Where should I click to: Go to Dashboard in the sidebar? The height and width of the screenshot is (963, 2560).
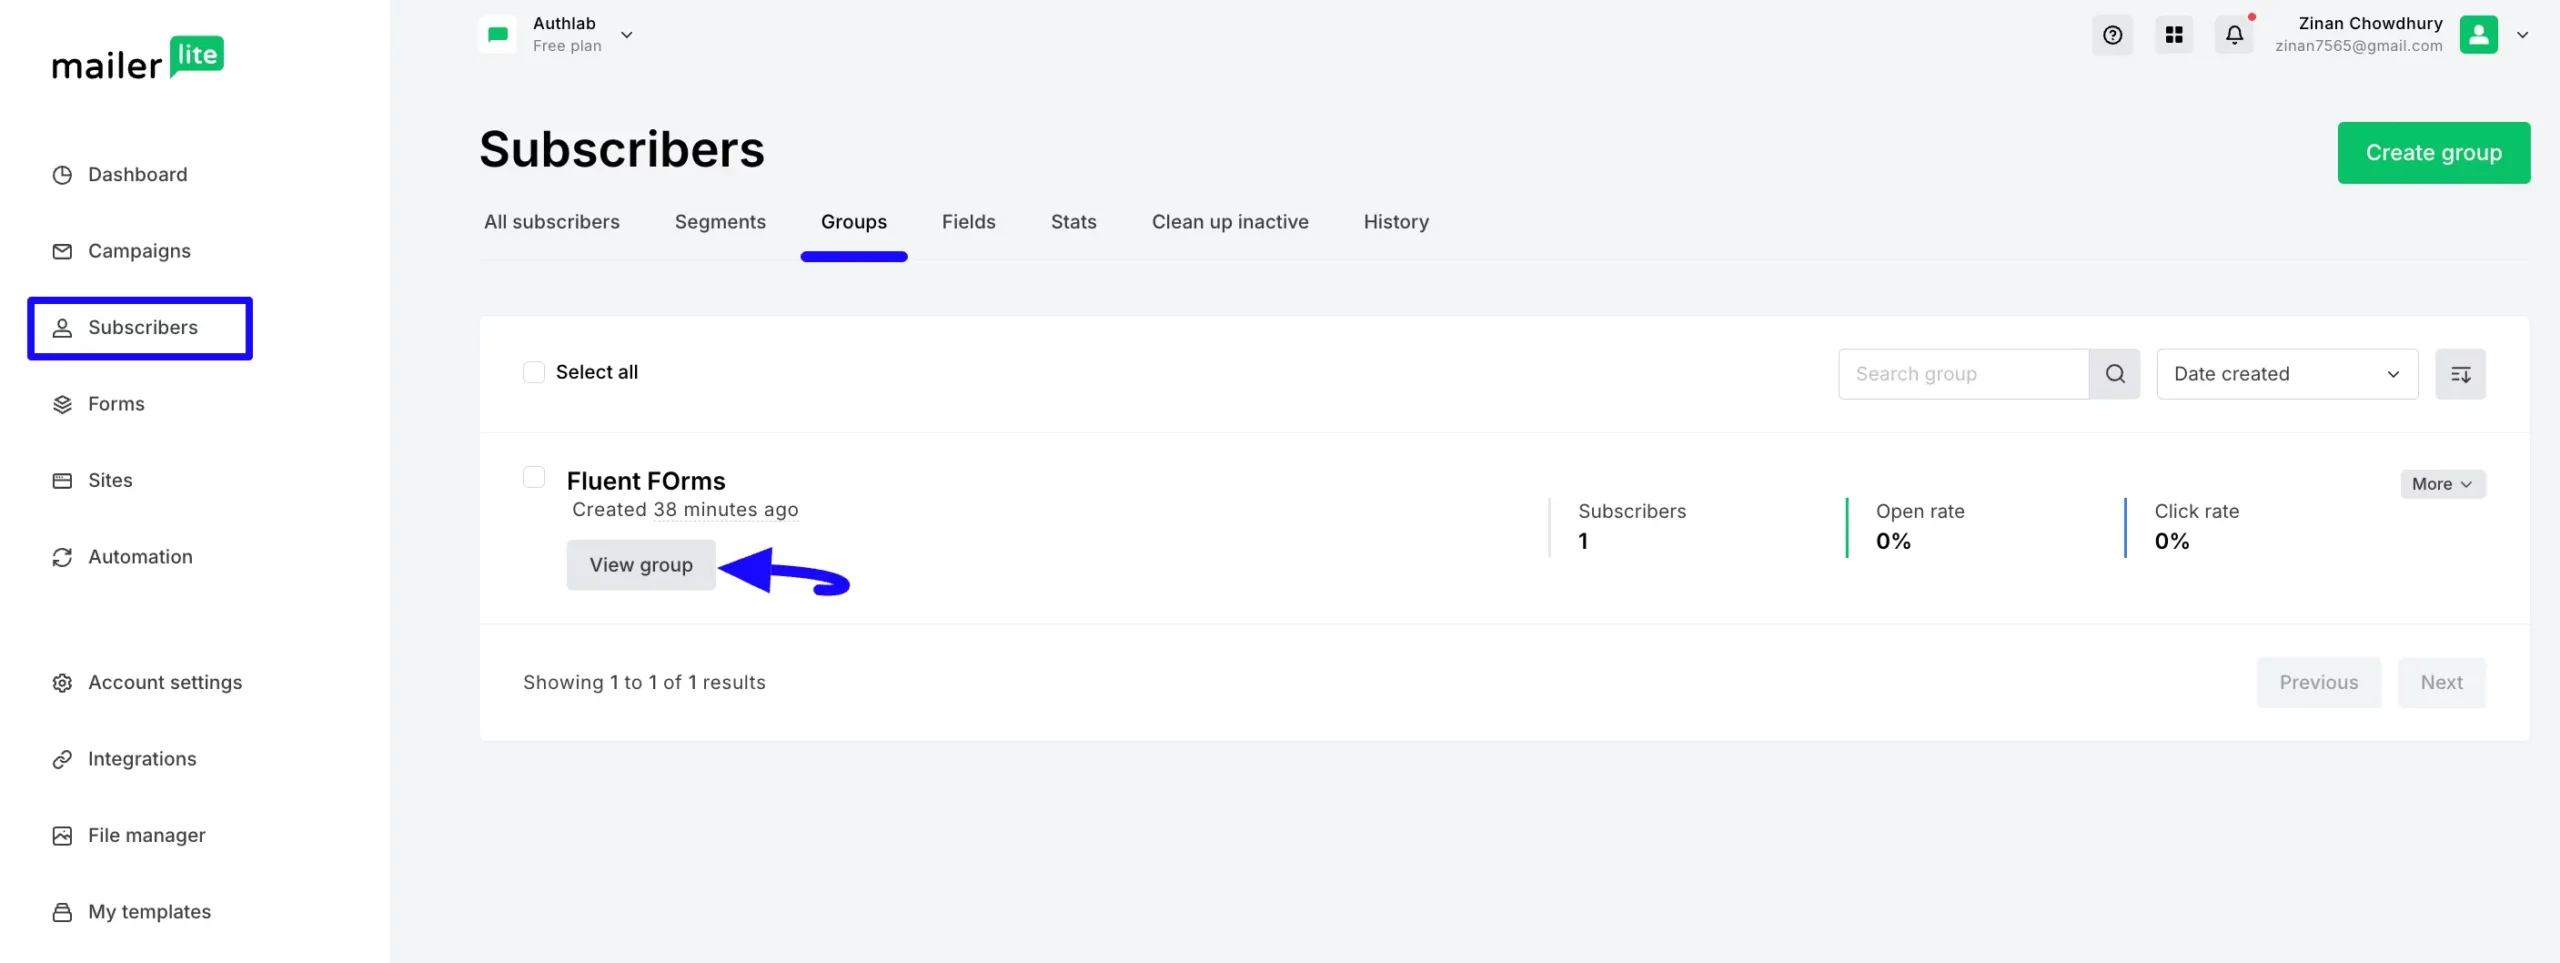(x=138, y=175)
